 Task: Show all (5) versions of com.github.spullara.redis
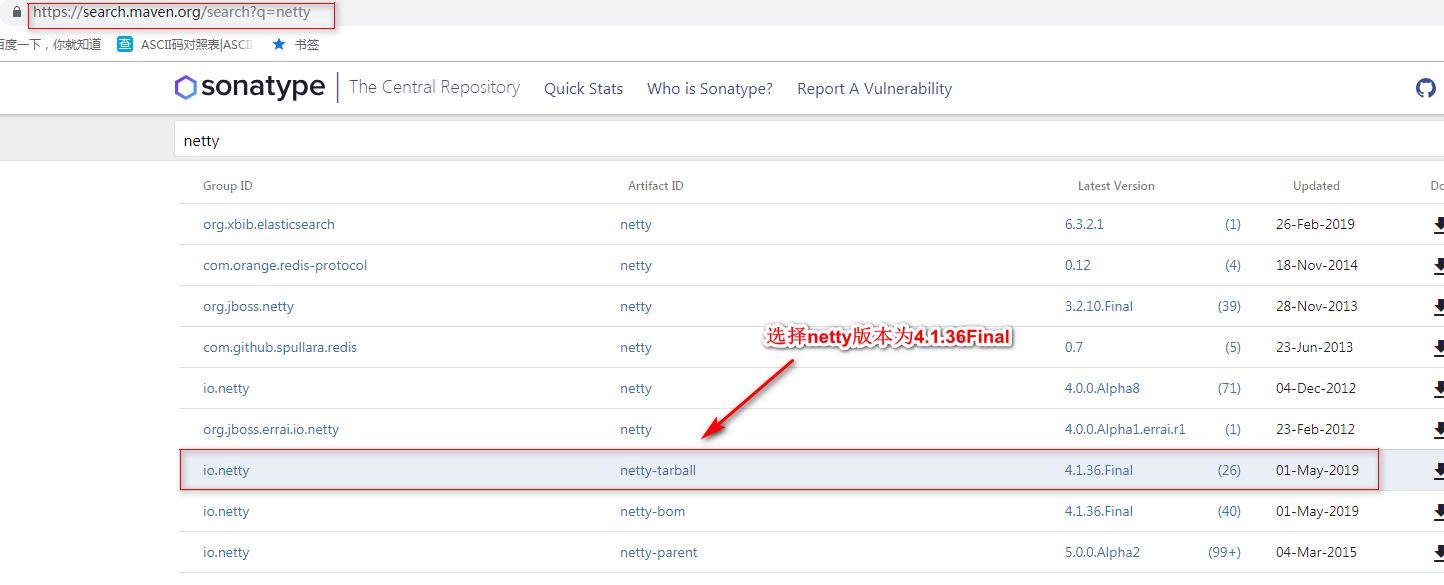(1233, 347)
